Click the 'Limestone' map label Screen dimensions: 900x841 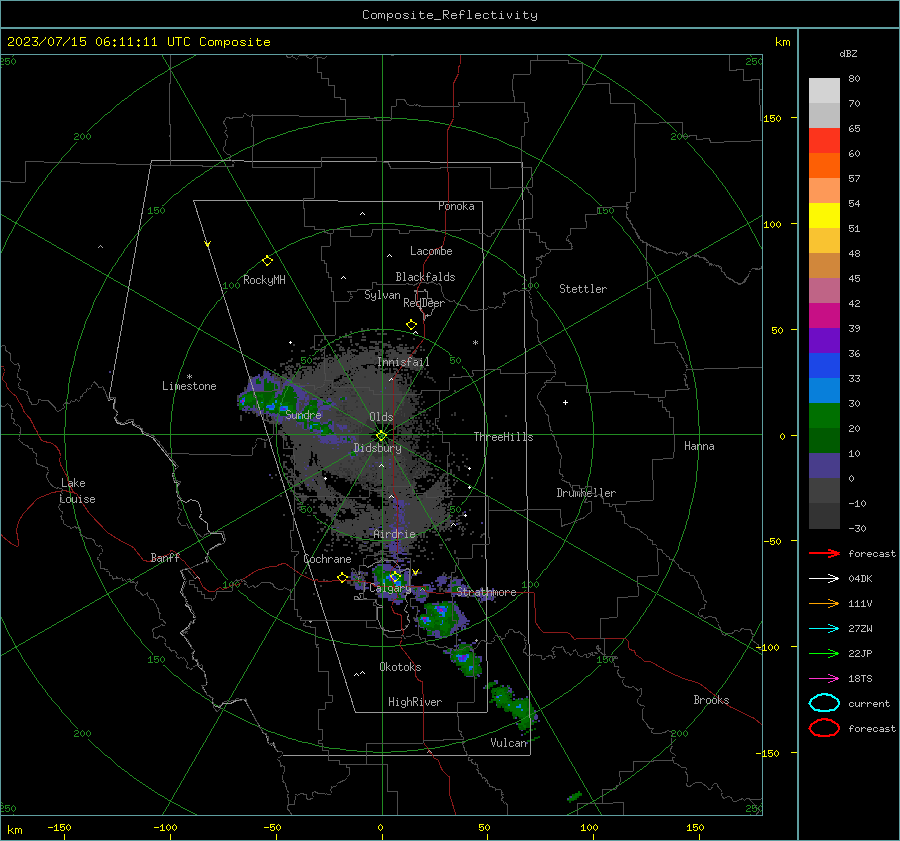point(189,386)
